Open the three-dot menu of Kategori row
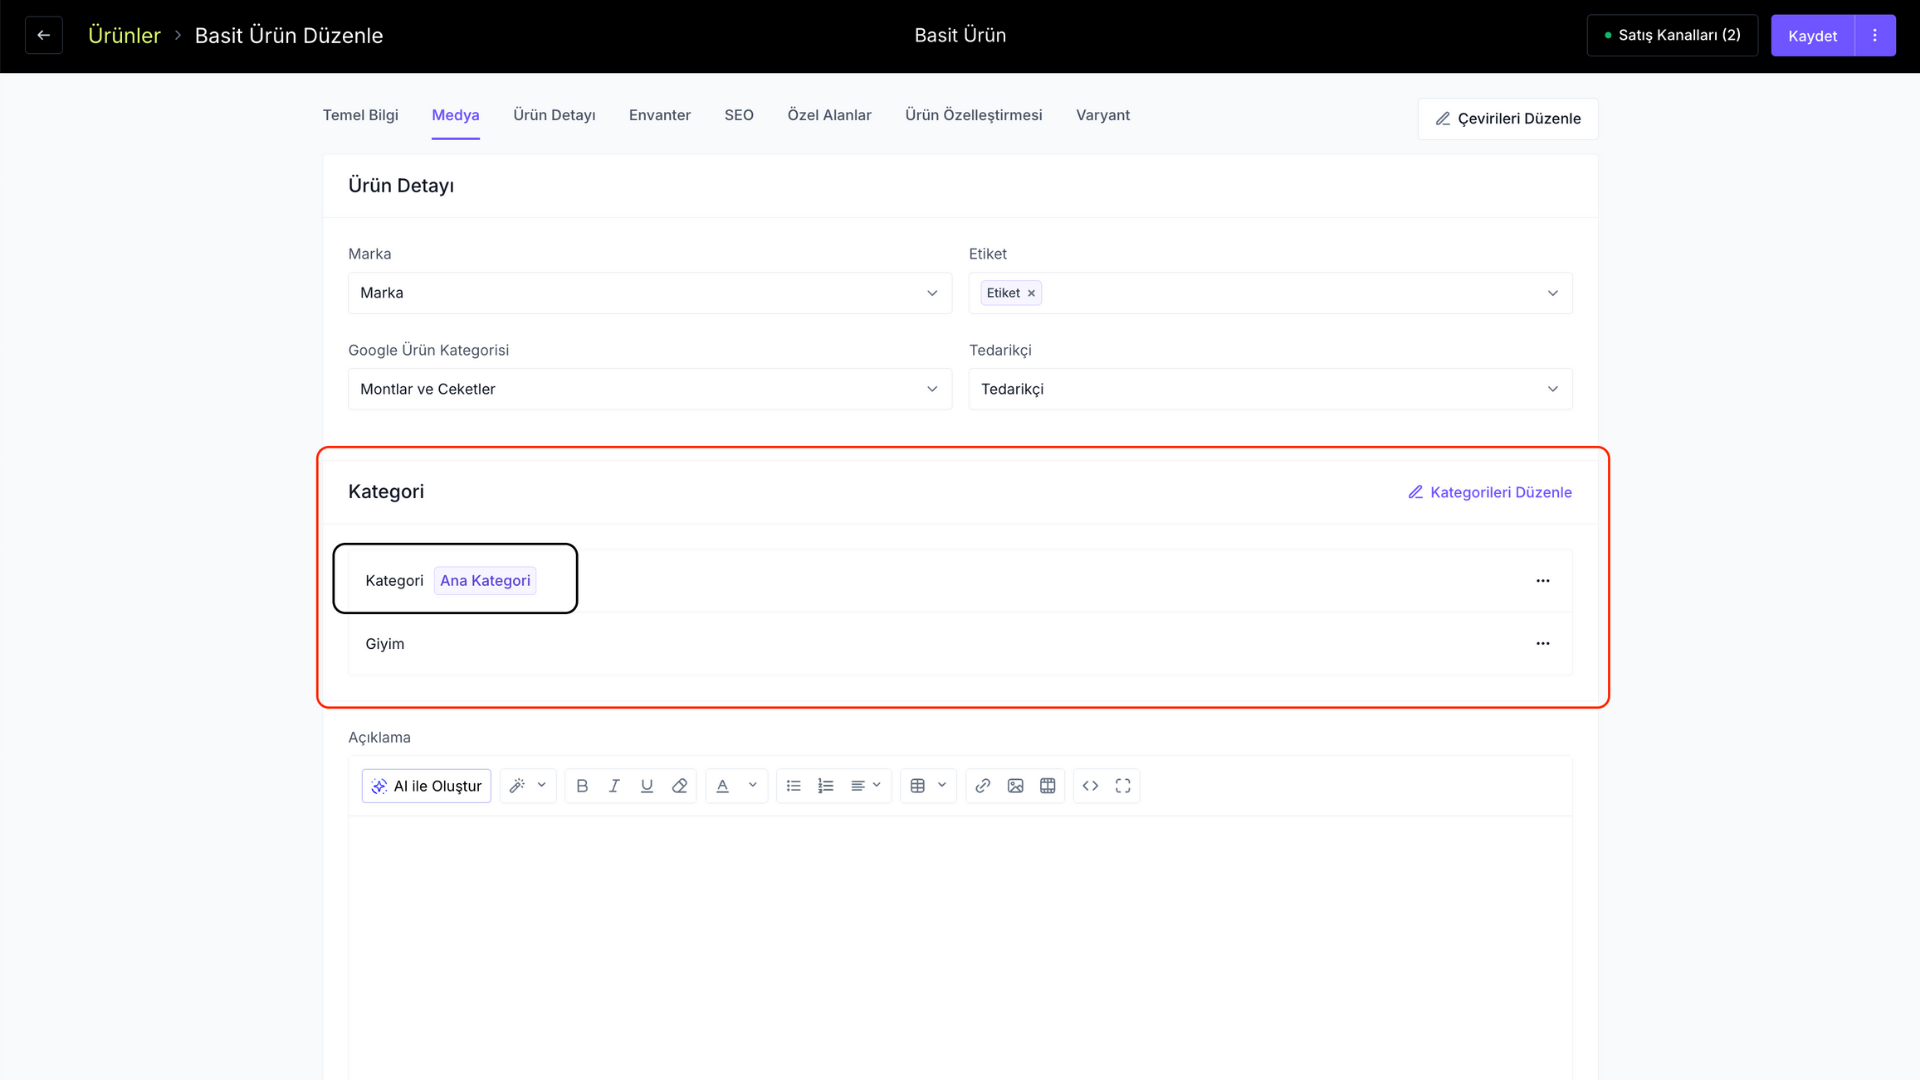Viewport: 1920px width, 1080px height. pos(1543,581)
